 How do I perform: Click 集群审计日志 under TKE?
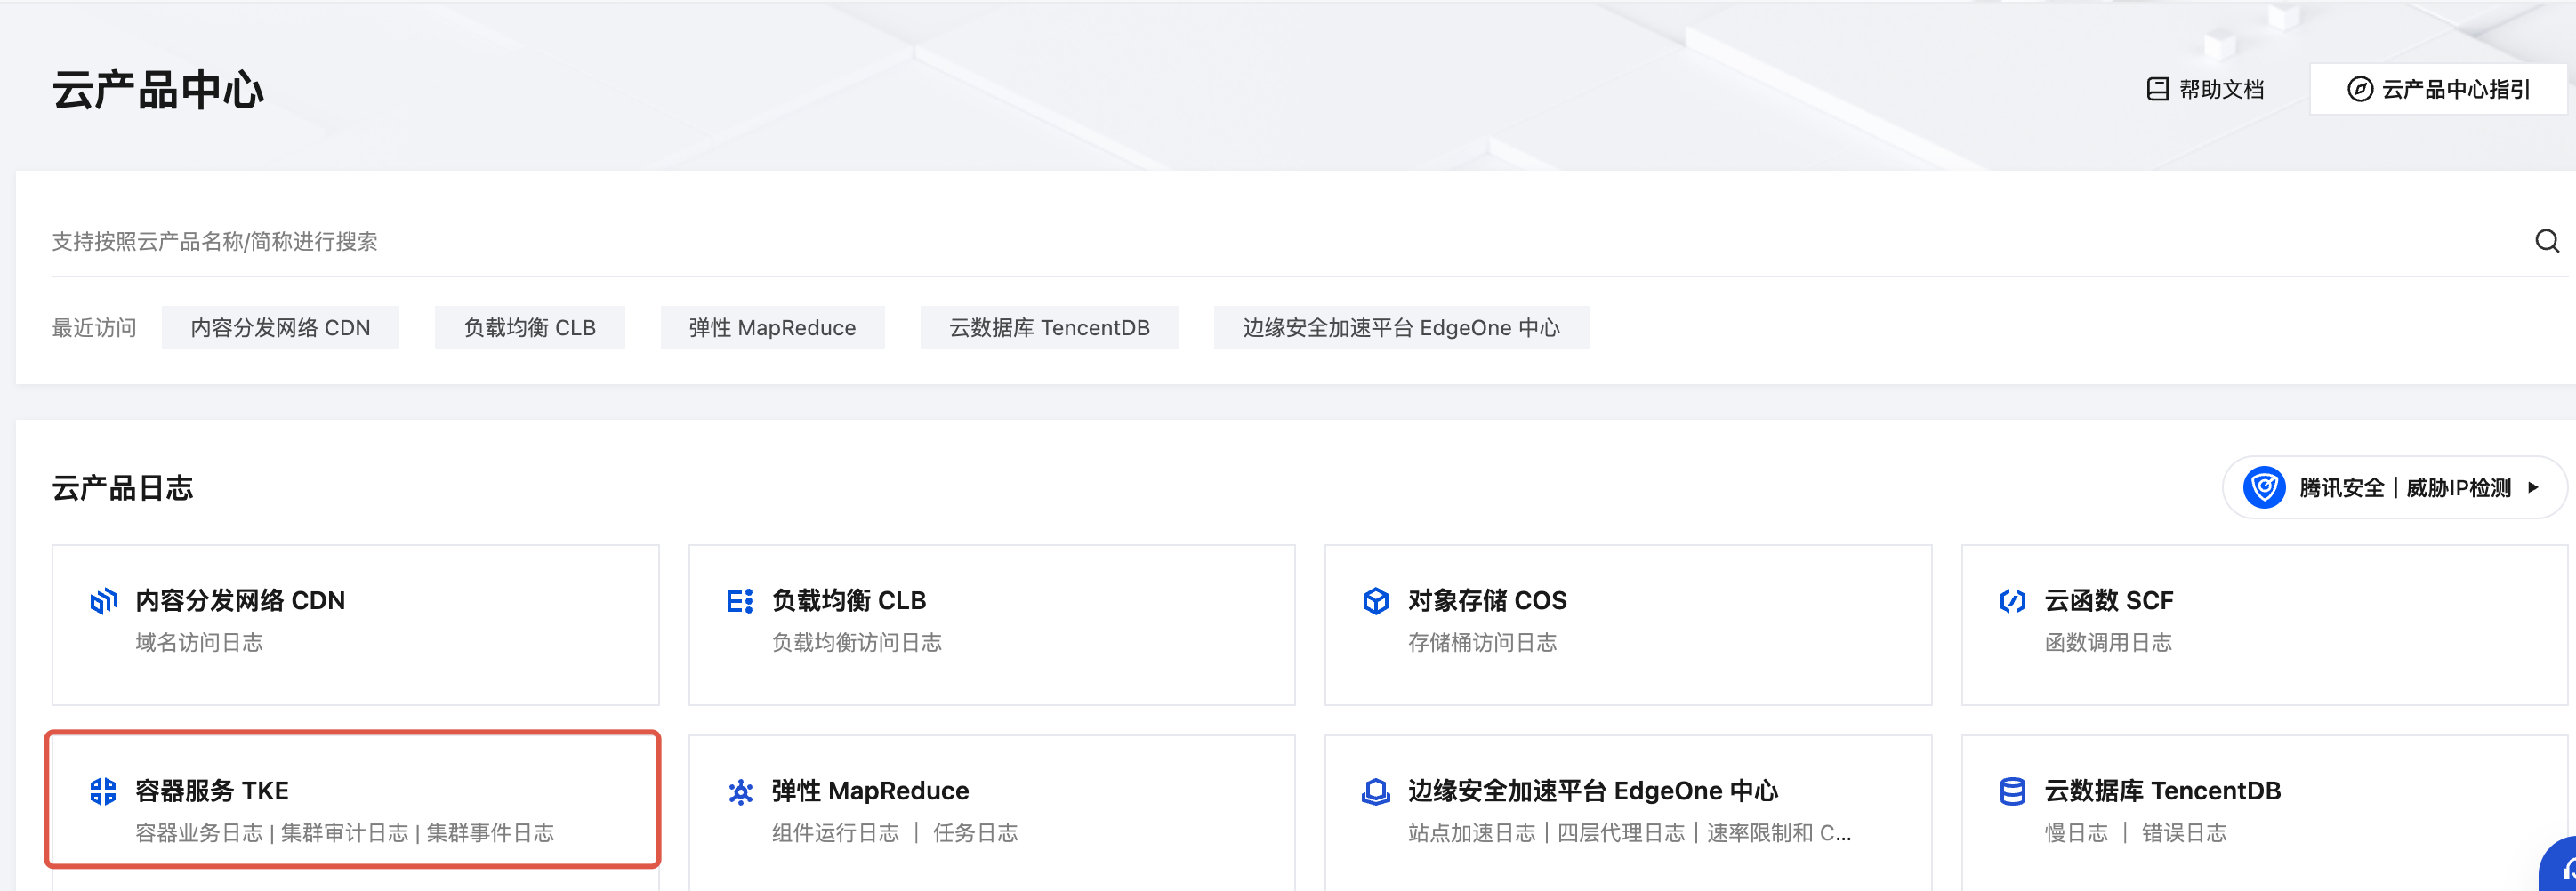pos(345,833)
